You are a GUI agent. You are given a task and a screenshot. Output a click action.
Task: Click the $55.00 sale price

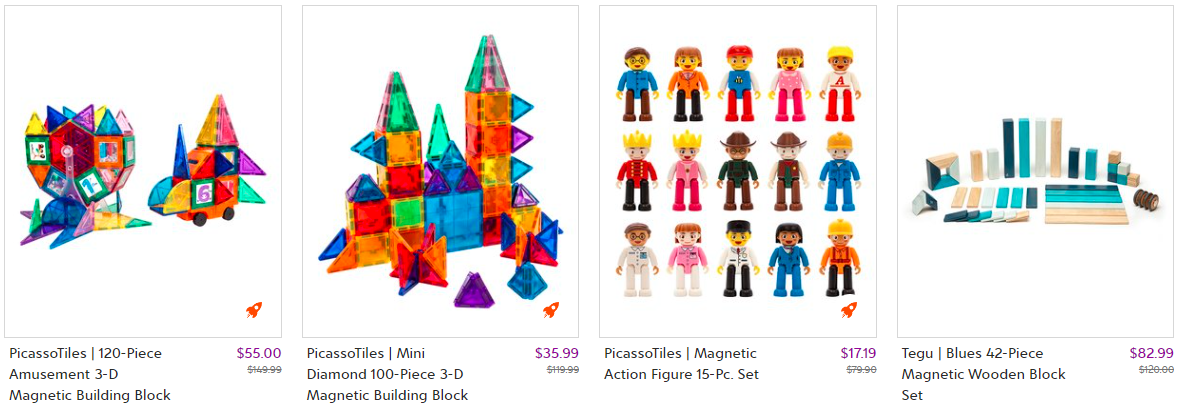(259, 353)
